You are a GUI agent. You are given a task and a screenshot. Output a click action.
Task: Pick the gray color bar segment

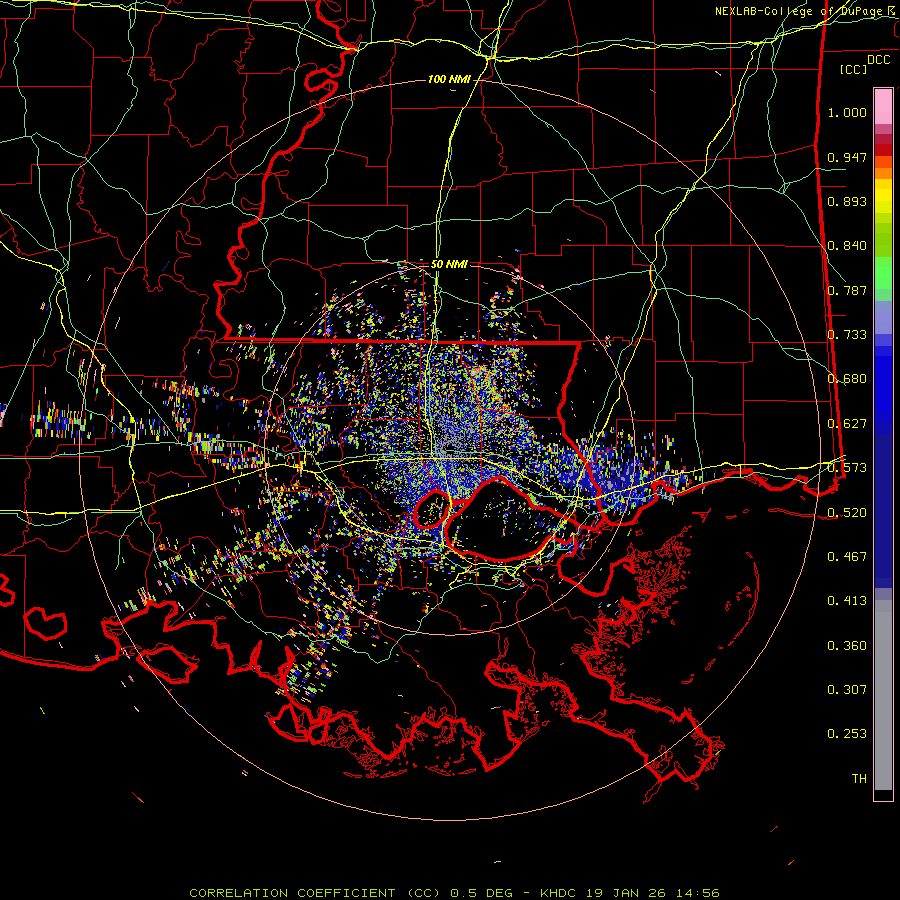click(883, 695)
